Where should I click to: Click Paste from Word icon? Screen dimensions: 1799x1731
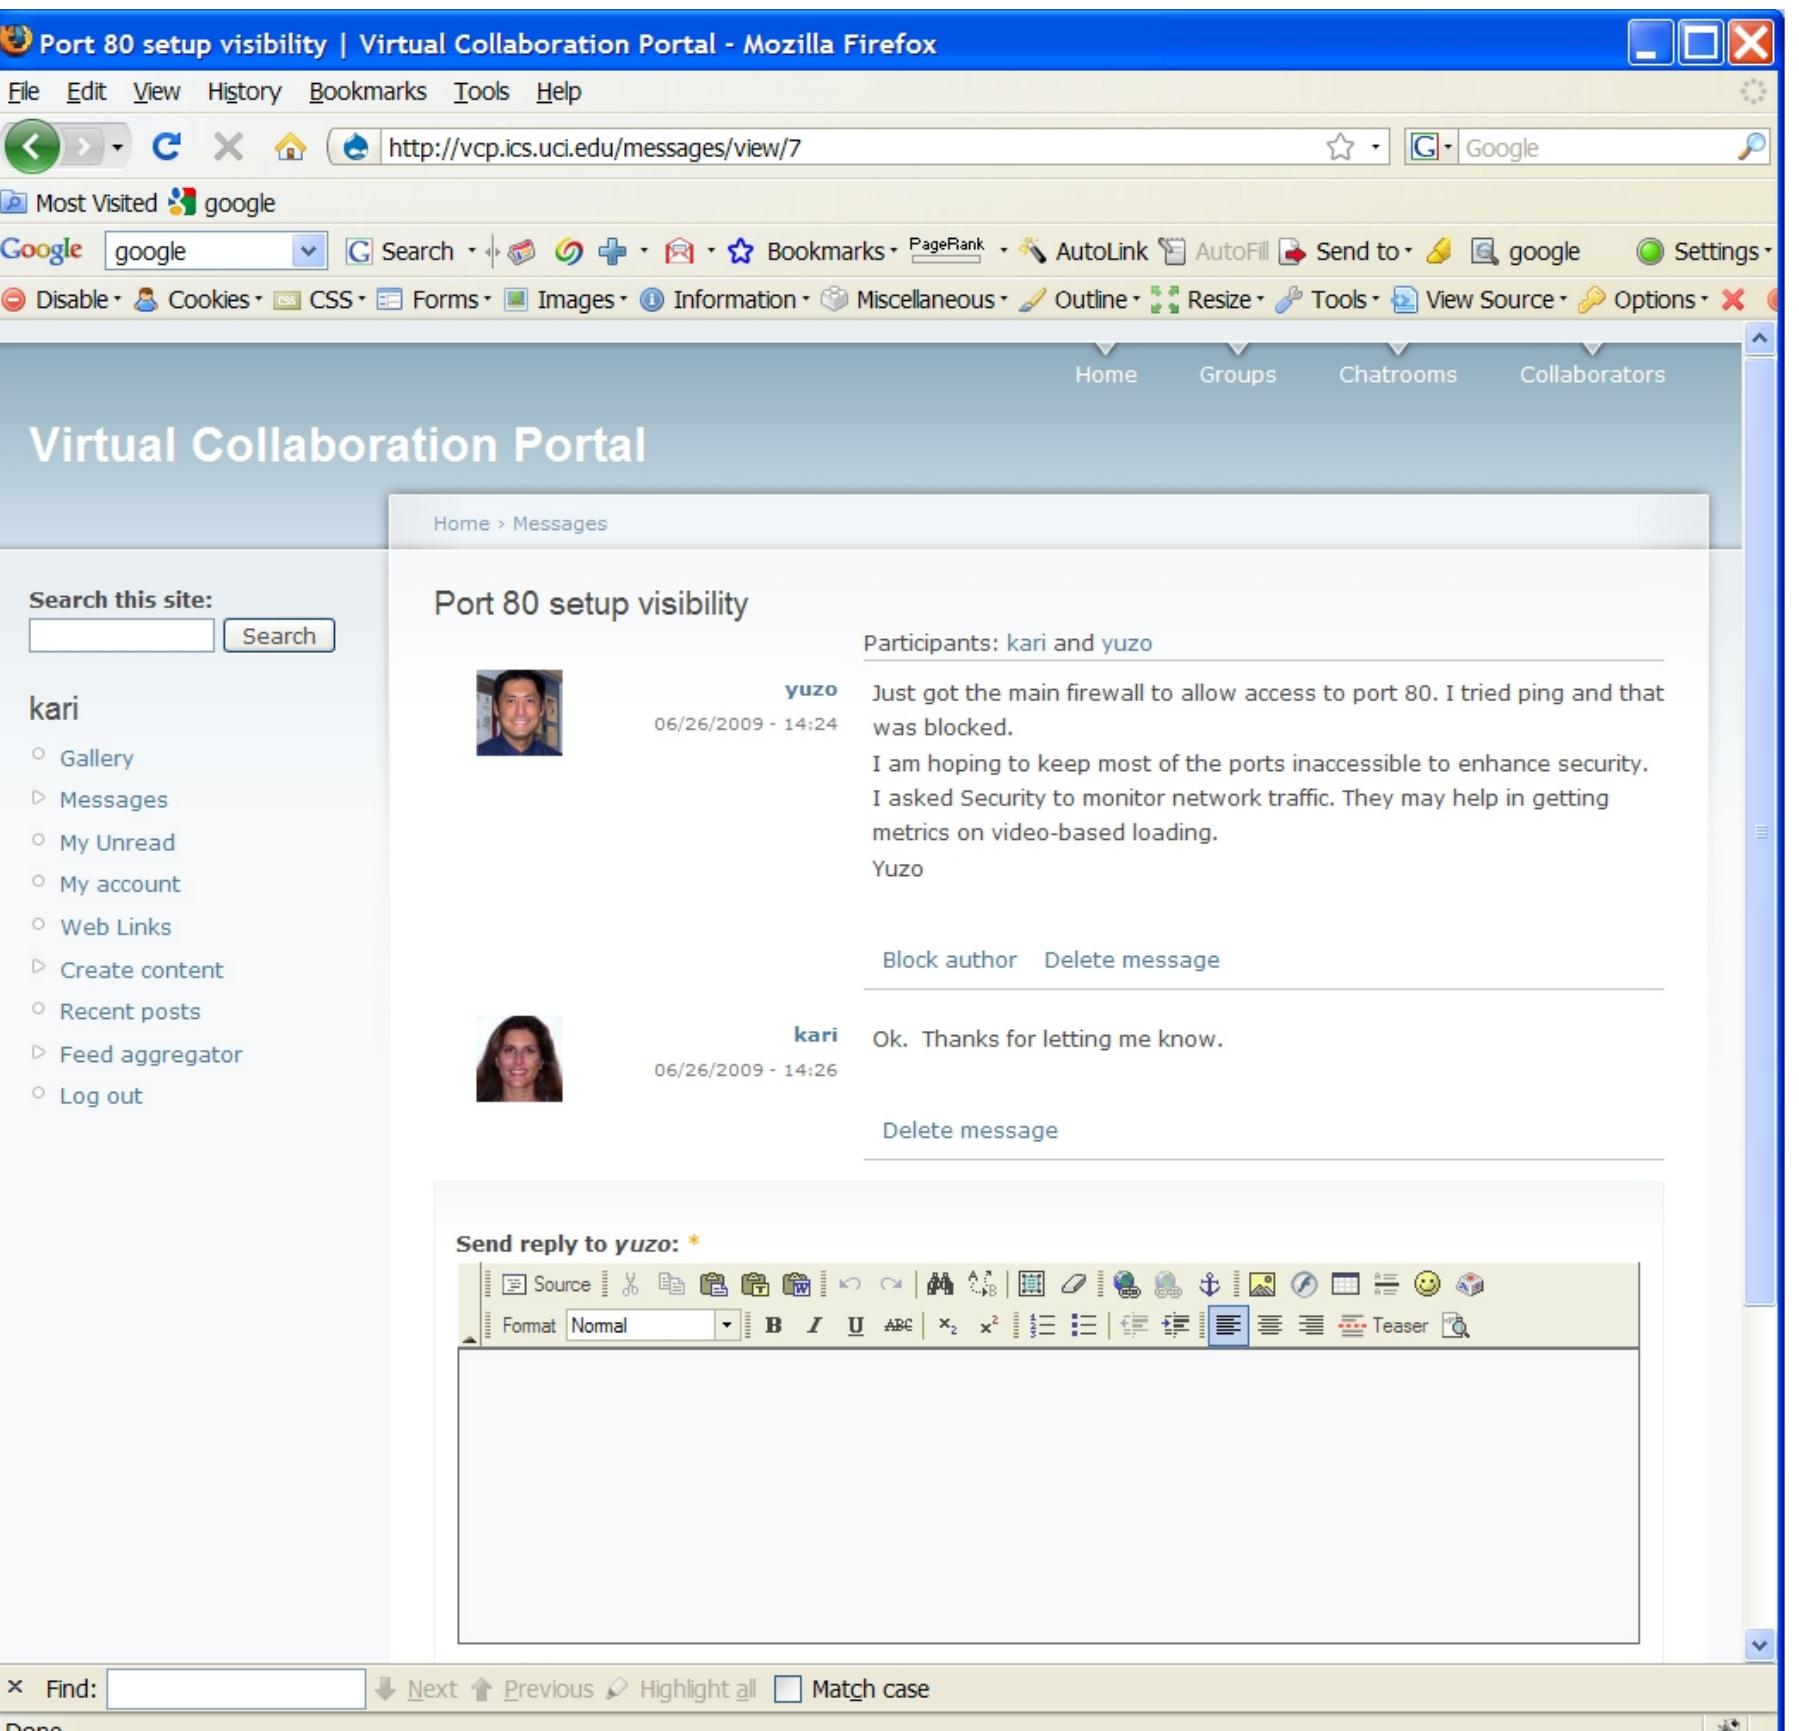pyautogui.click(x=797, y=1284)
